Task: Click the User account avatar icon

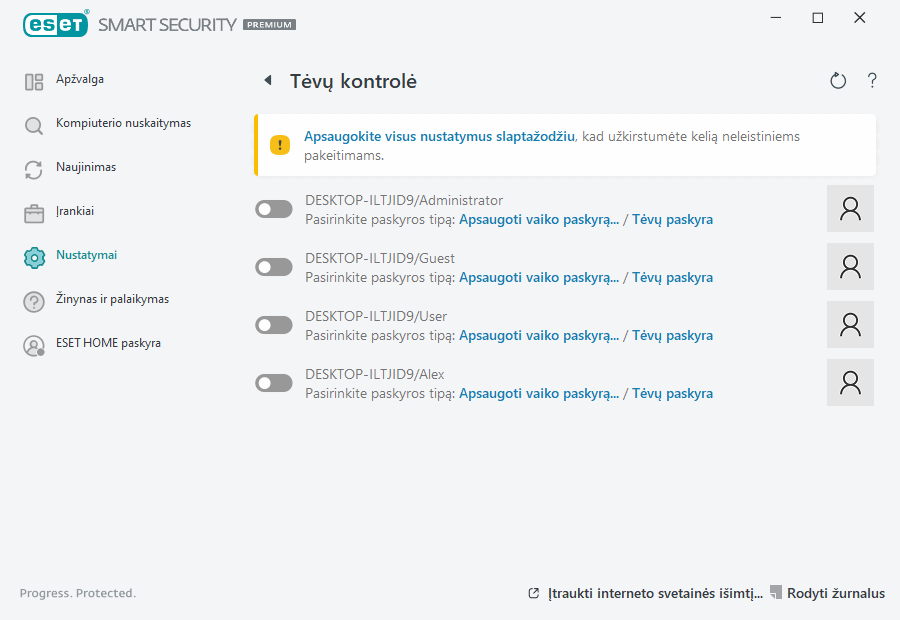Action: (x=850, y=325)
